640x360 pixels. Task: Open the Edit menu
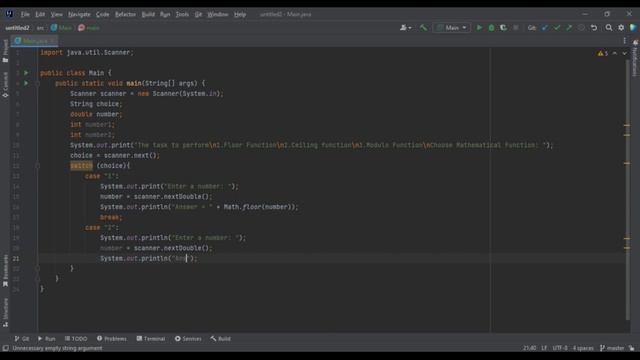[40, 14]
